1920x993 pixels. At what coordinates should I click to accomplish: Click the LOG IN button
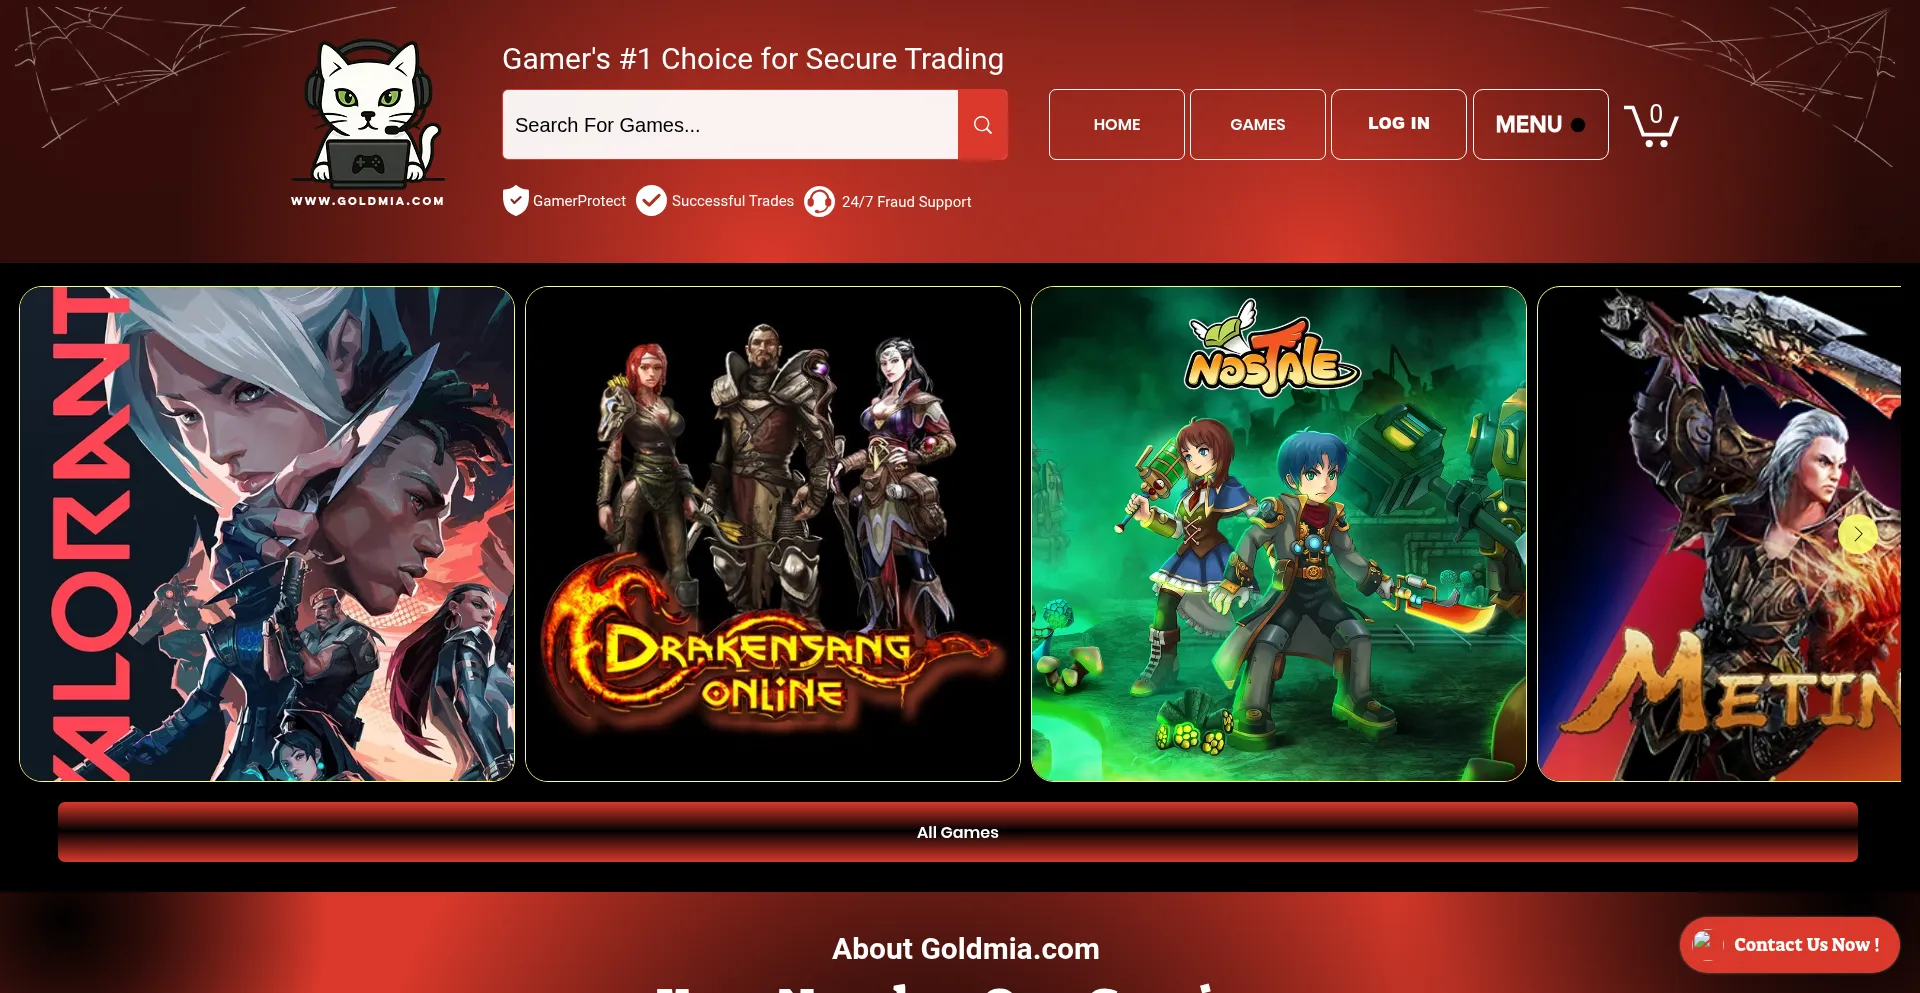pos(1398,125)
